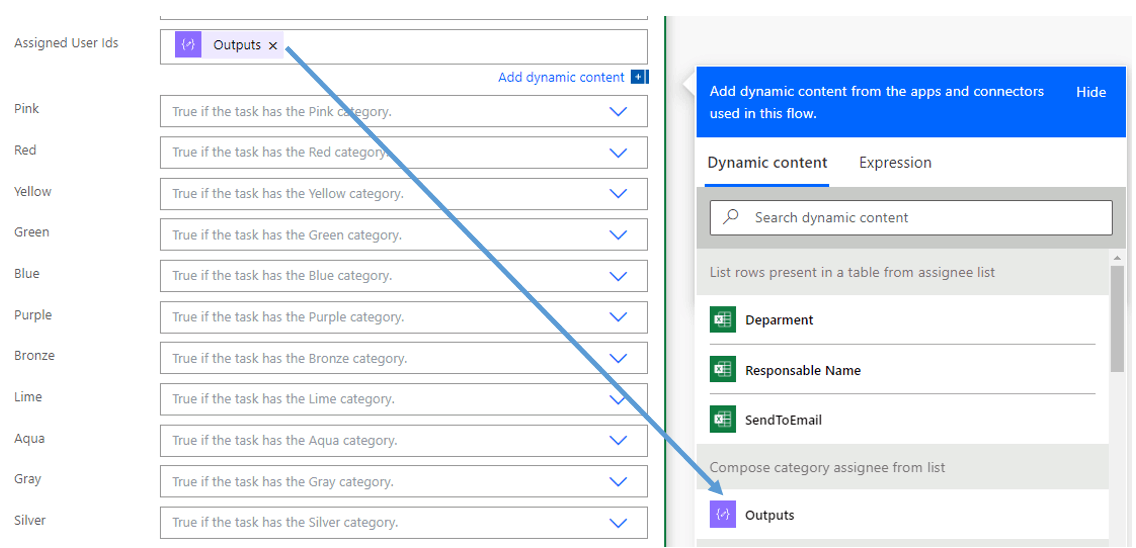The width and height of the screenshot is (1136, 548).
Task: Click the plus icon next to Add dynamic content
Action: click(638, 77)
